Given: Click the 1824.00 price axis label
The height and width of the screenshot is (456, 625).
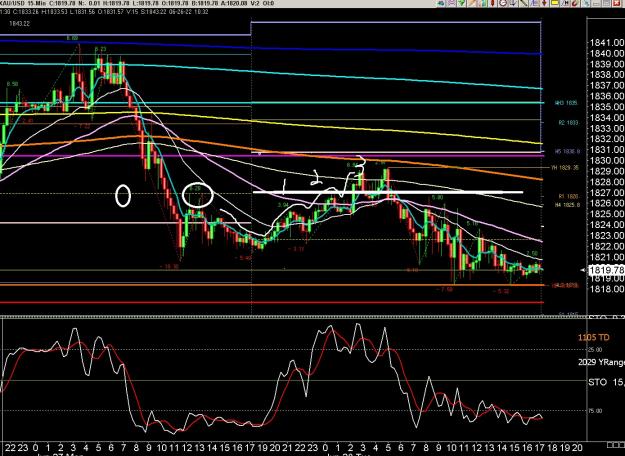Looking at the screenshot, I should [x=607, y=225].
